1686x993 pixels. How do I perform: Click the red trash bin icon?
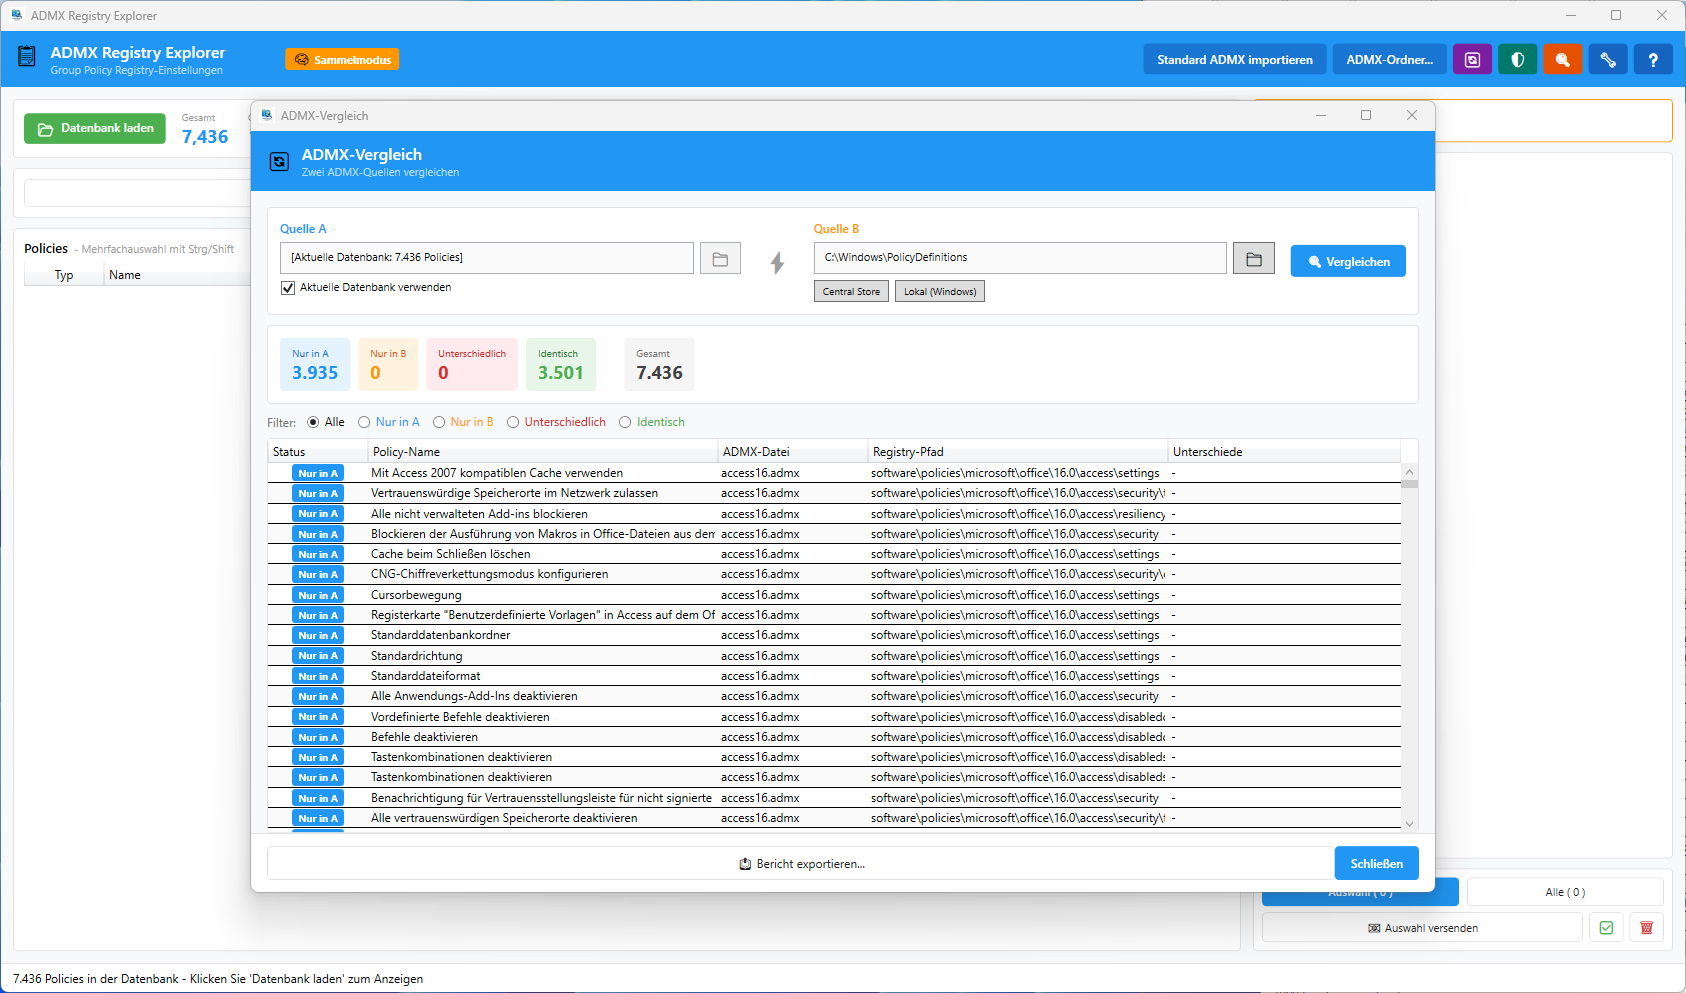click(x=1646, y=928)
